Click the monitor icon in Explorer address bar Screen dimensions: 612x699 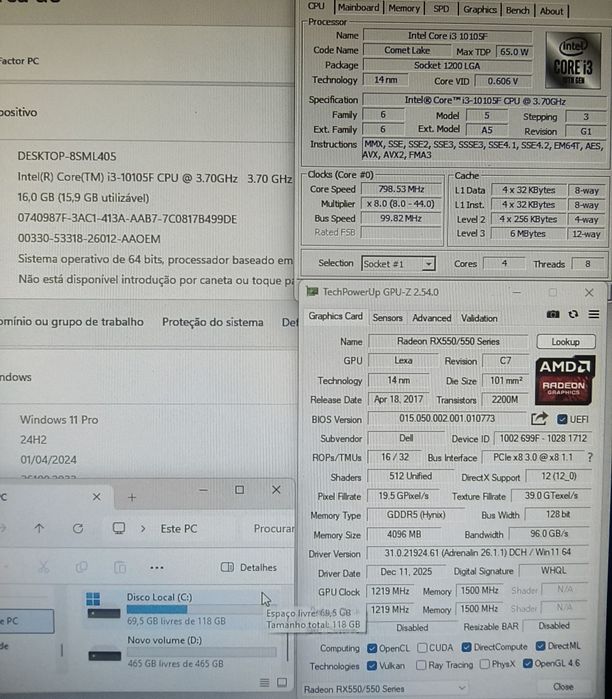(x=119, y=529)
